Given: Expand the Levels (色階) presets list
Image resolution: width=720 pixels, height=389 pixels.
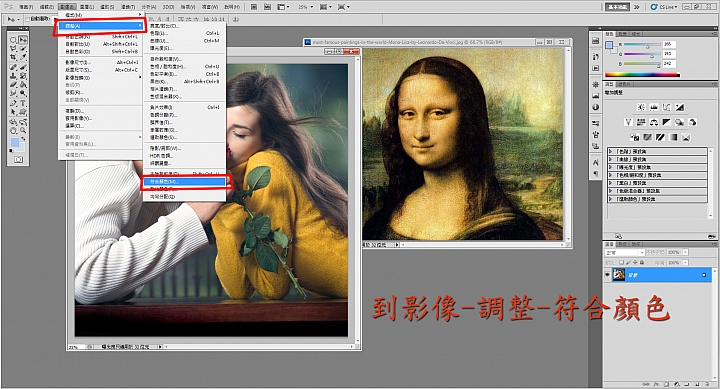Looking at the screenshot, I should click(610, 152).
